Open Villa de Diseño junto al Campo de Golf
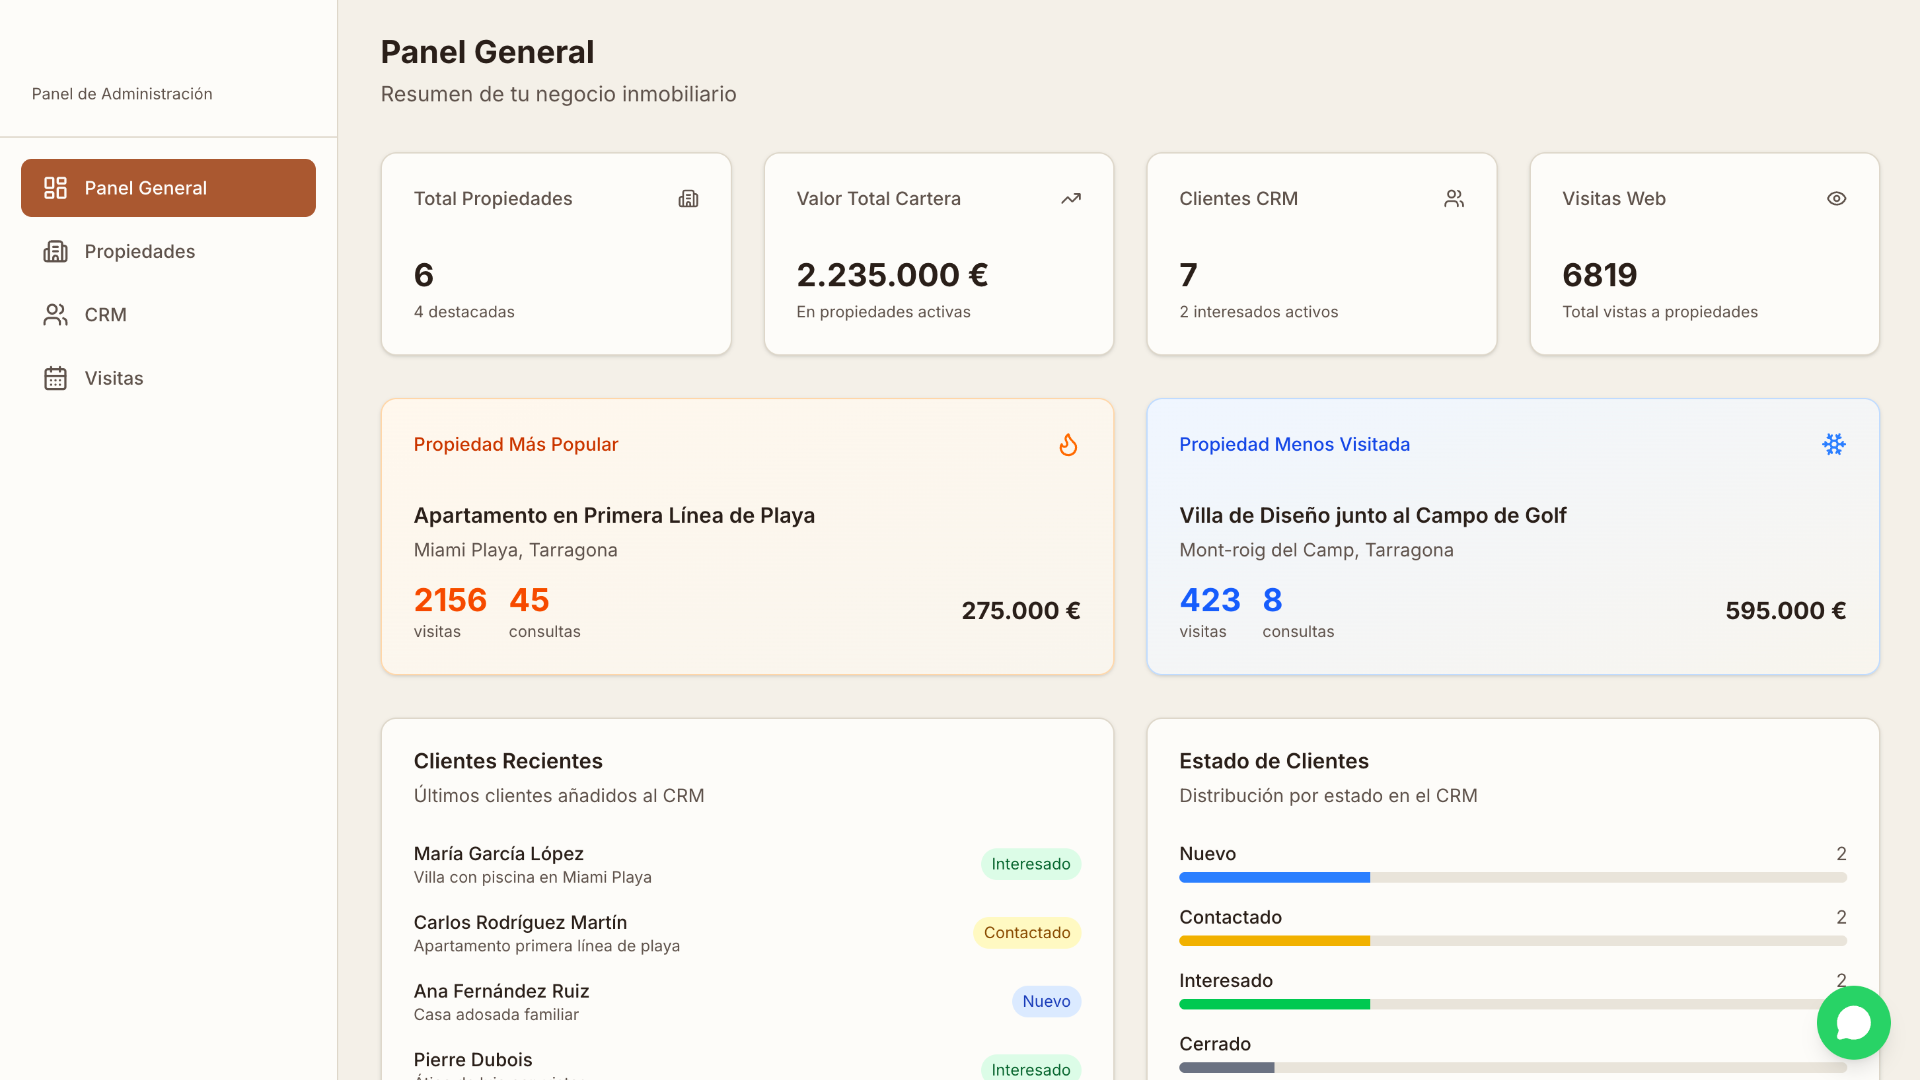1920x1080 pixels. point(1372,515)
